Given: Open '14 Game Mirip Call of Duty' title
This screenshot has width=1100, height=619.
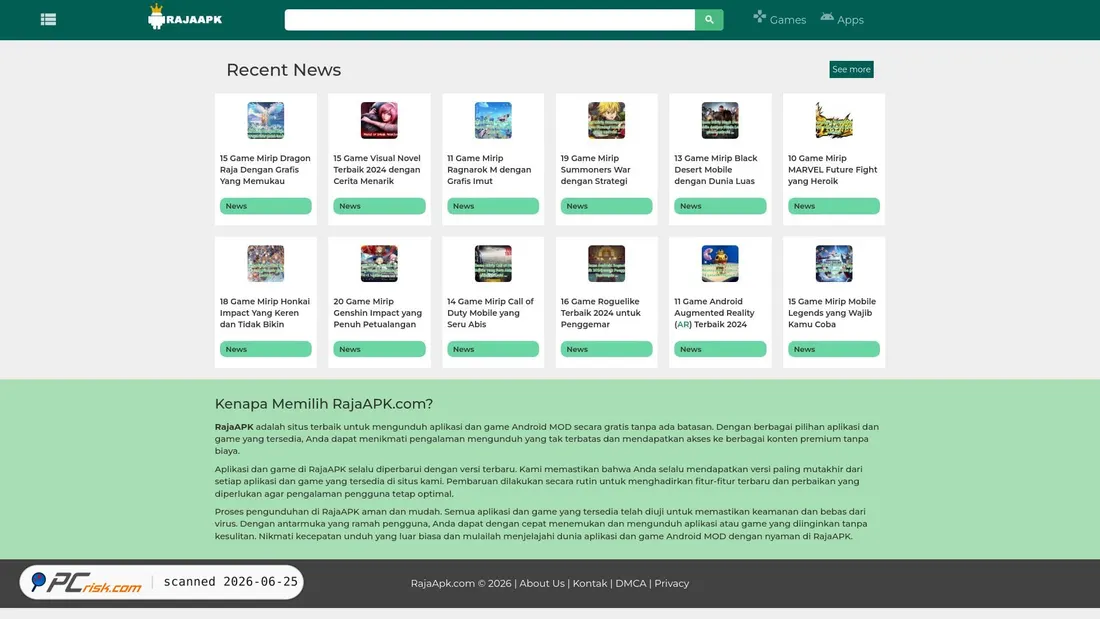Looking at the screenshot, I should pos(491,313).
